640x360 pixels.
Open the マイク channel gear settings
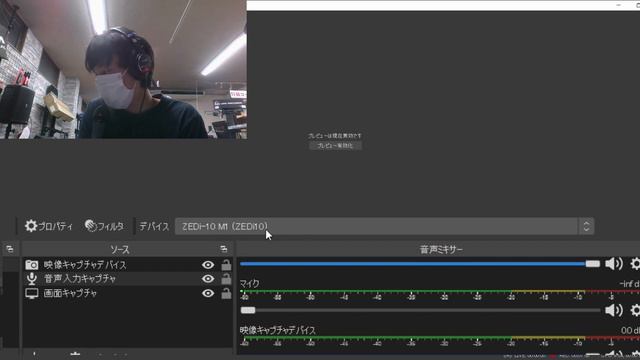pos(635,310)
